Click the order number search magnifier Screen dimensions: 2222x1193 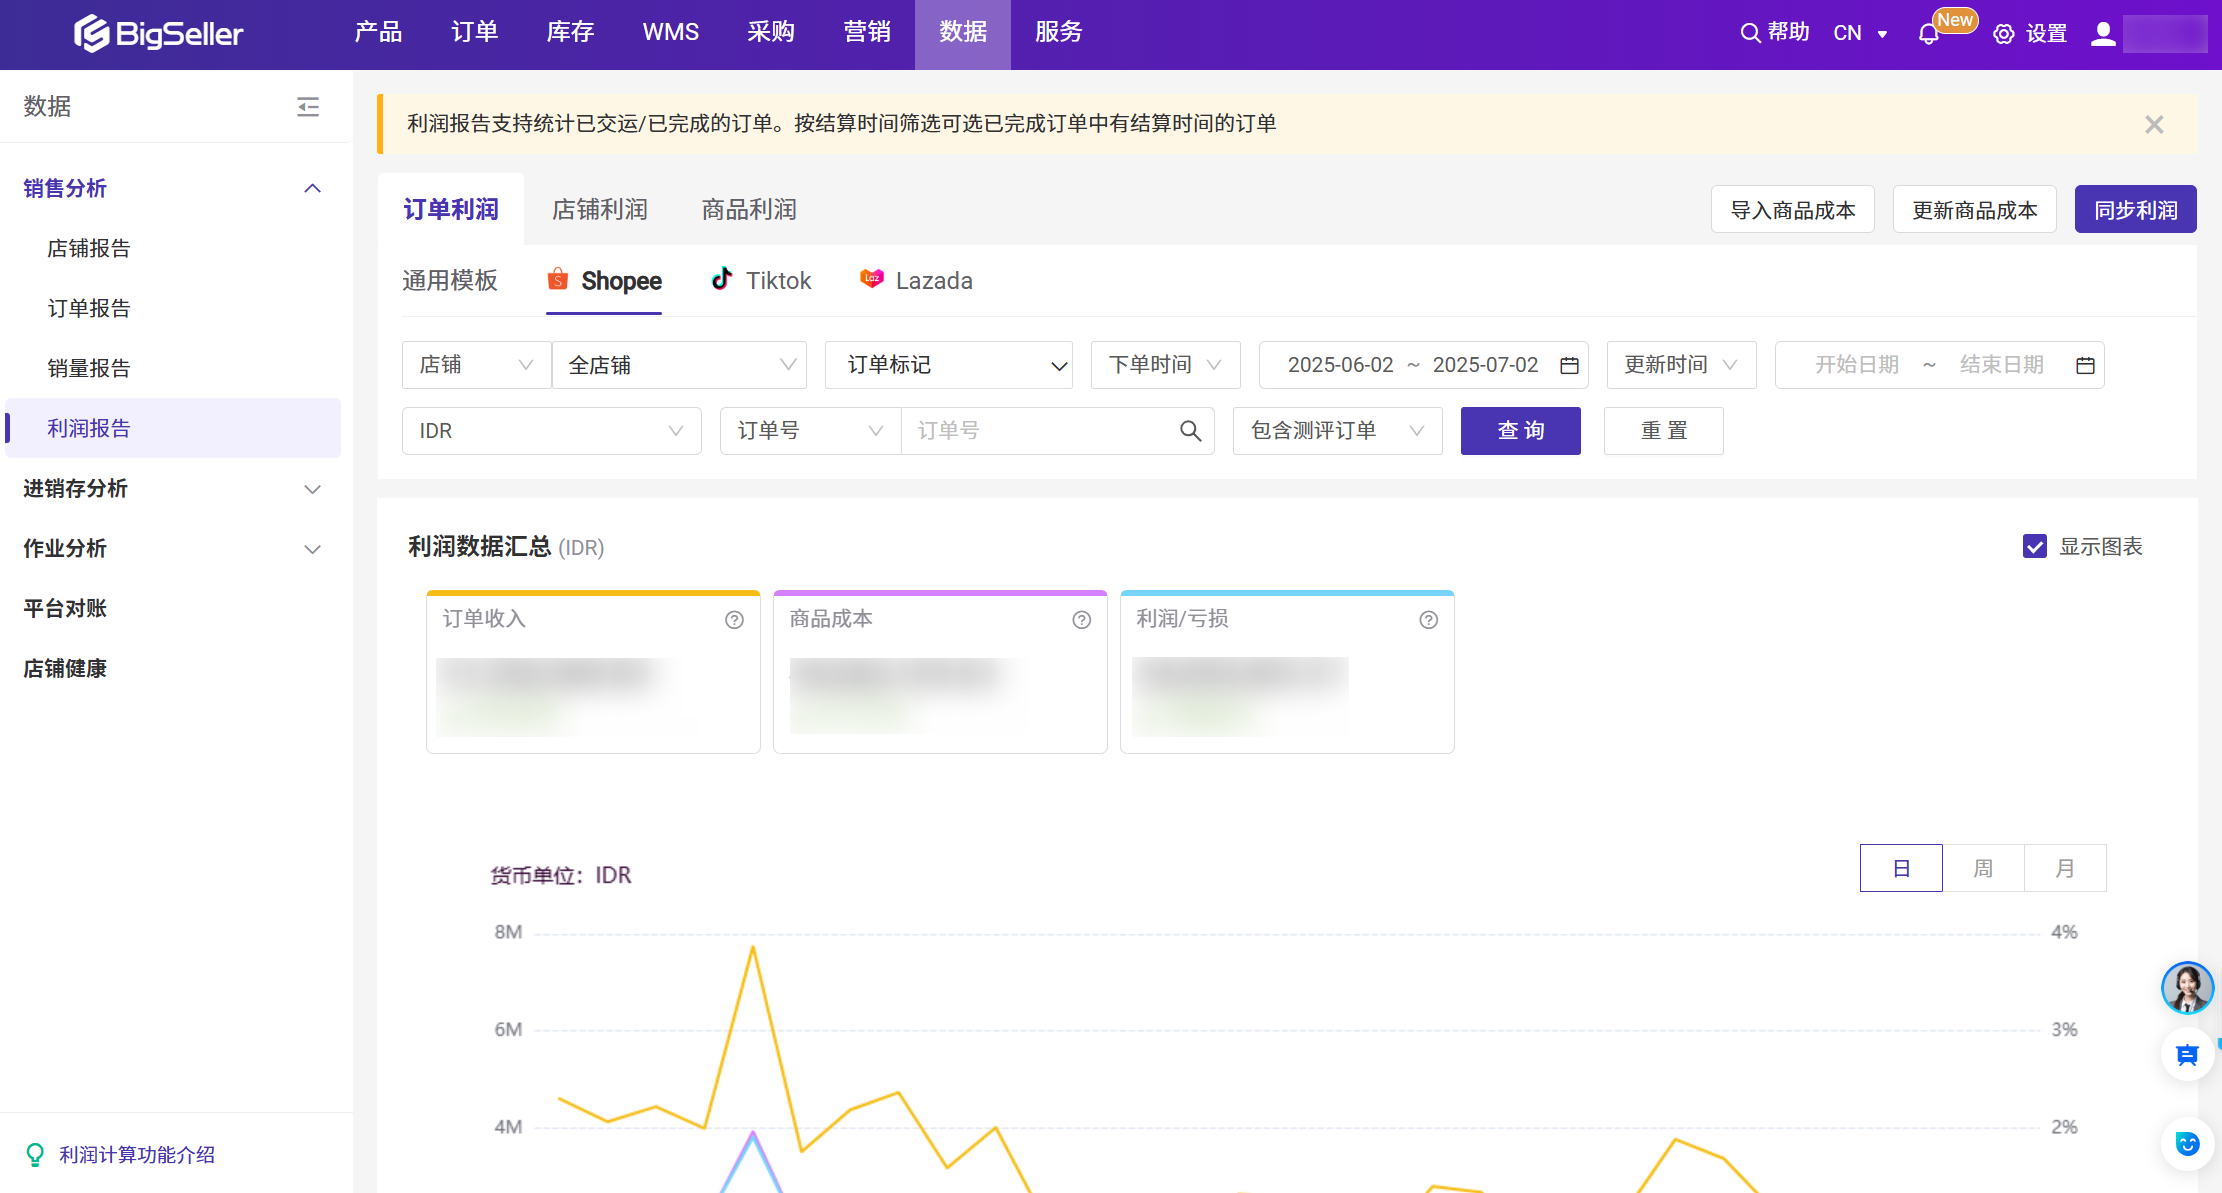(1190, 431)
